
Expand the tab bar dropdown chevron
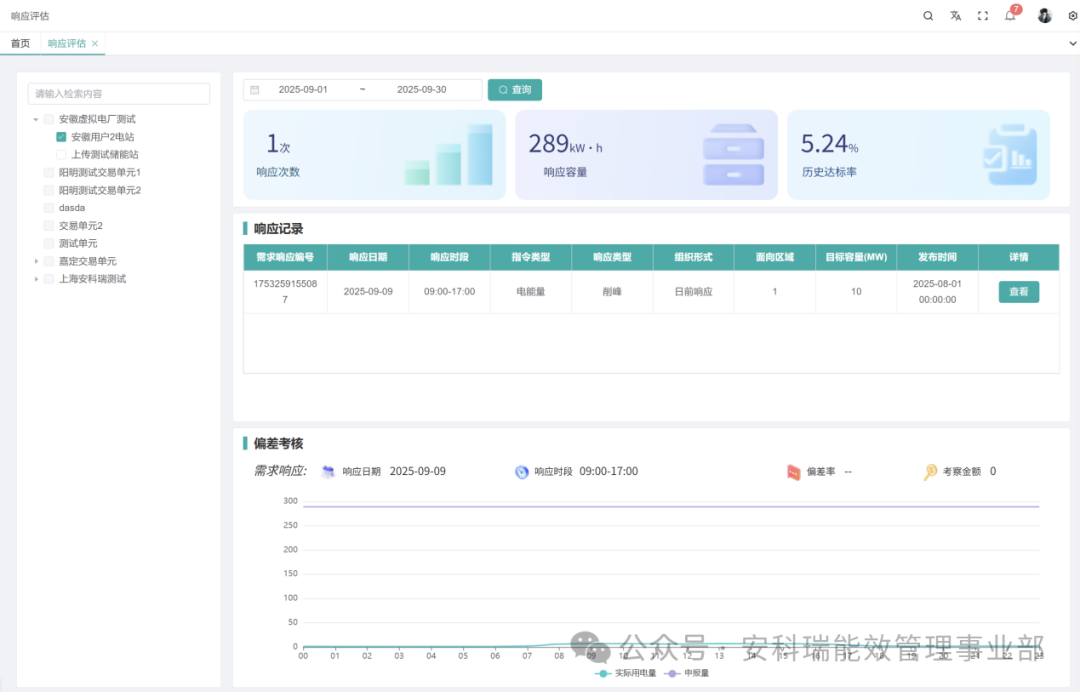click(1073, 44)
